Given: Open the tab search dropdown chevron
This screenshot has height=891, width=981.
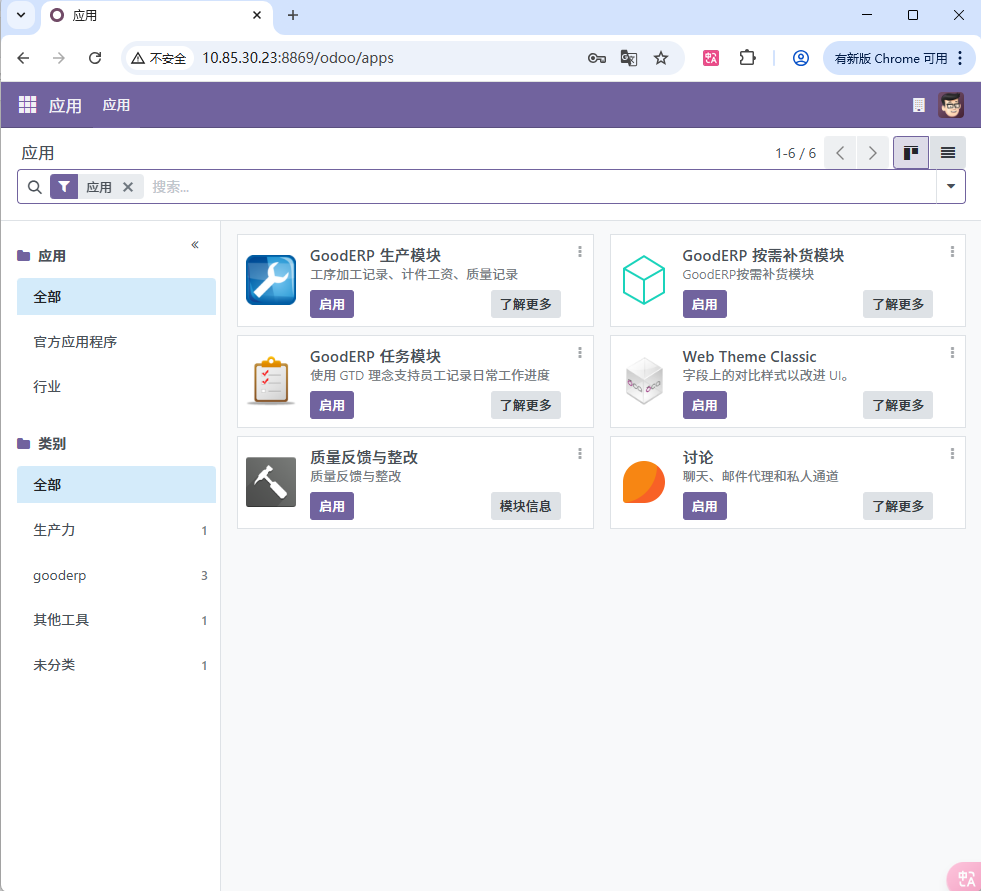Looking at the screenshot, I should tap(21, 15).
